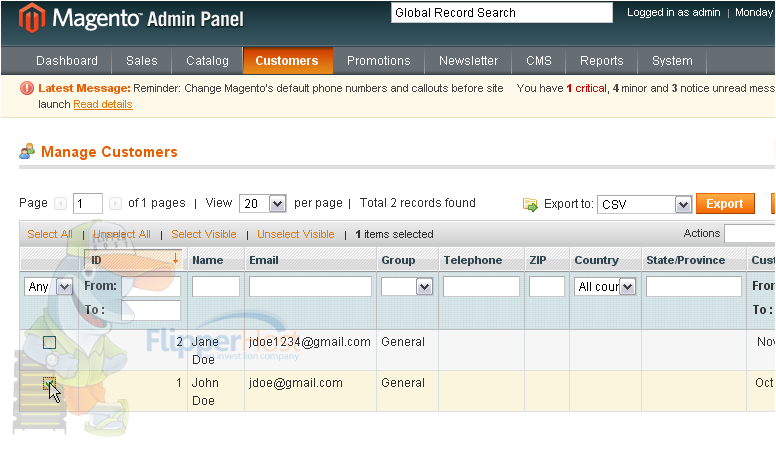
Task: Click the Unselect Visible link
Action: point(296,234)
